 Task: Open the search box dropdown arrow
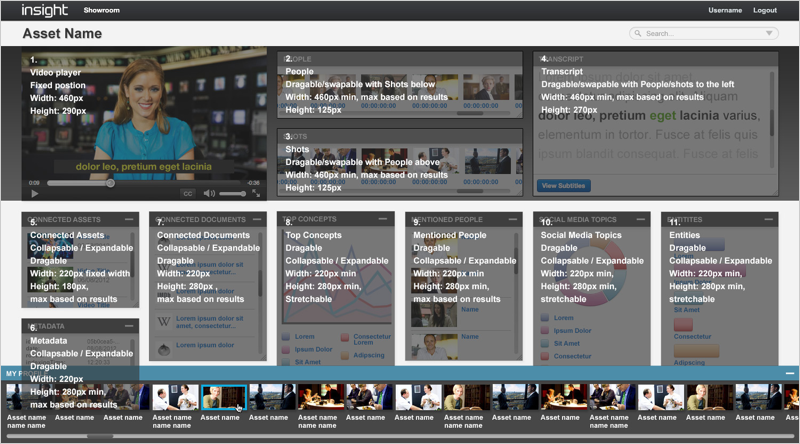coord(769,33)
